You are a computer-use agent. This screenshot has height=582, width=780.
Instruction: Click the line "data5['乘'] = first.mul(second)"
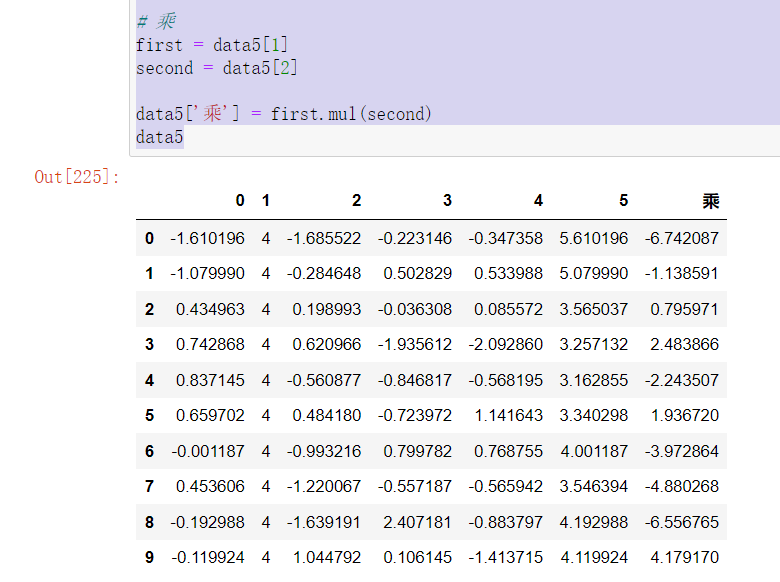click(x=284, y=114)
